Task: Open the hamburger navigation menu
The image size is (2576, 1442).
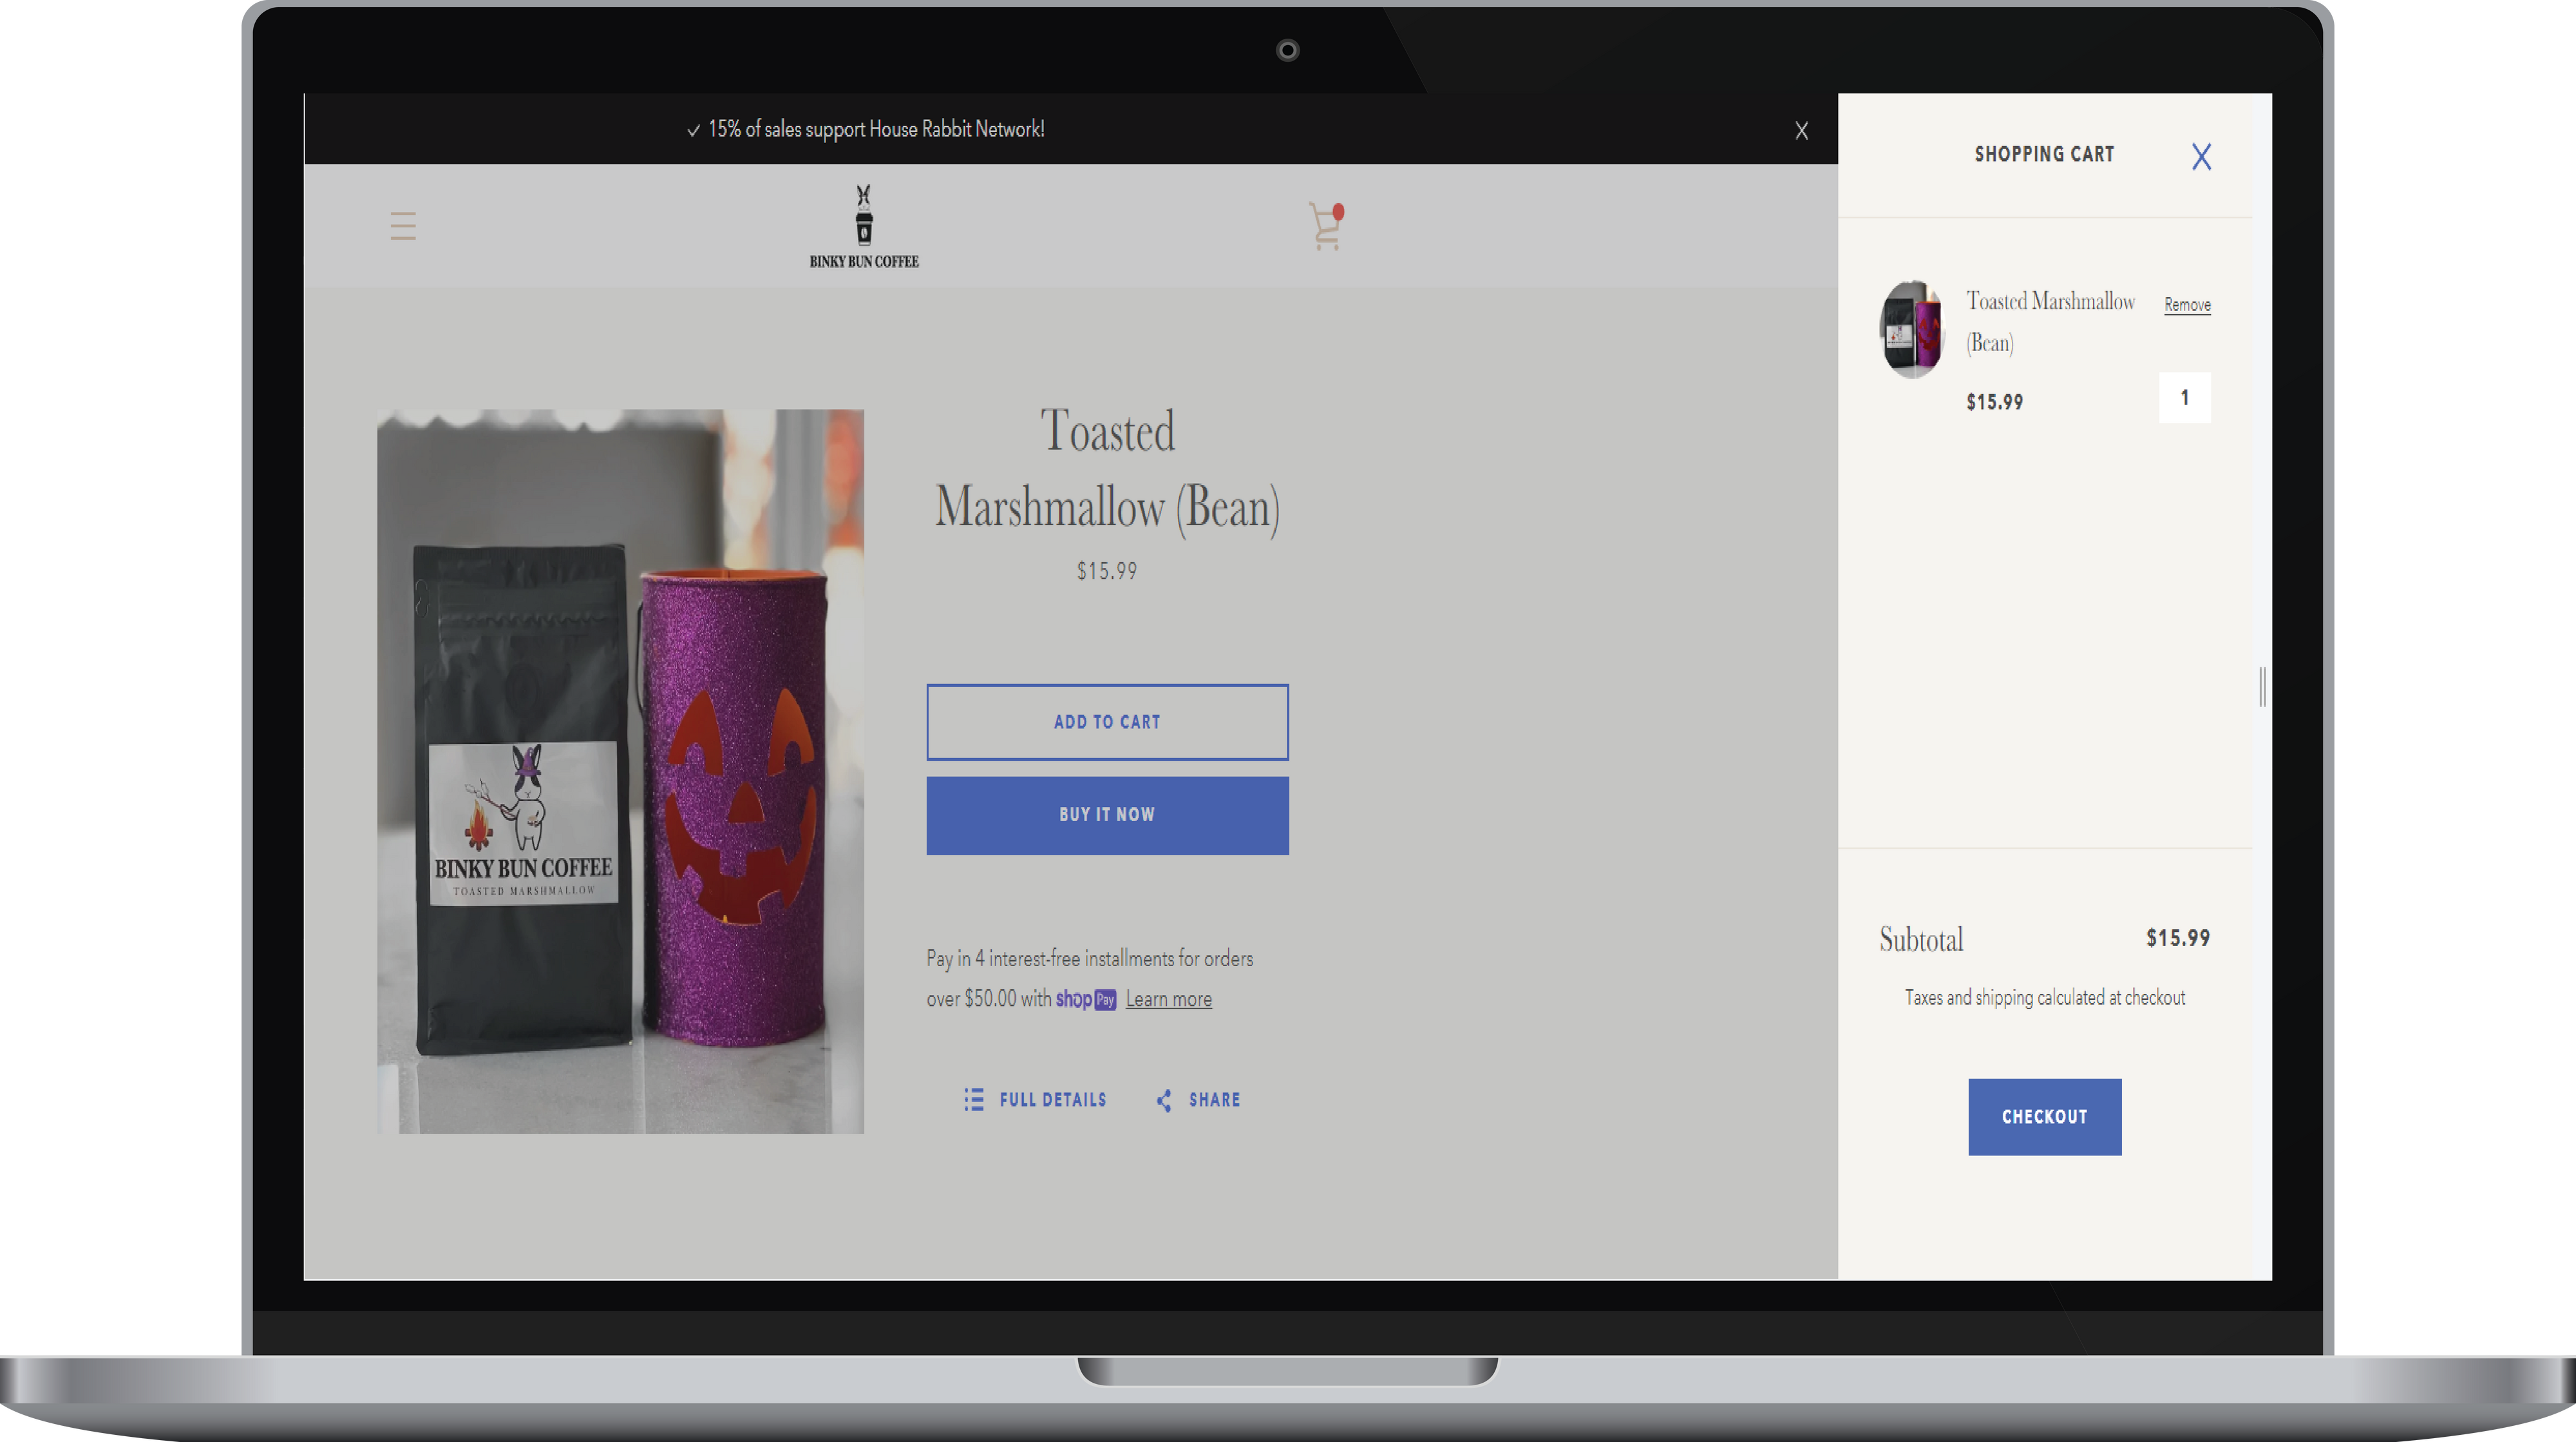Action: pos(403,226)
